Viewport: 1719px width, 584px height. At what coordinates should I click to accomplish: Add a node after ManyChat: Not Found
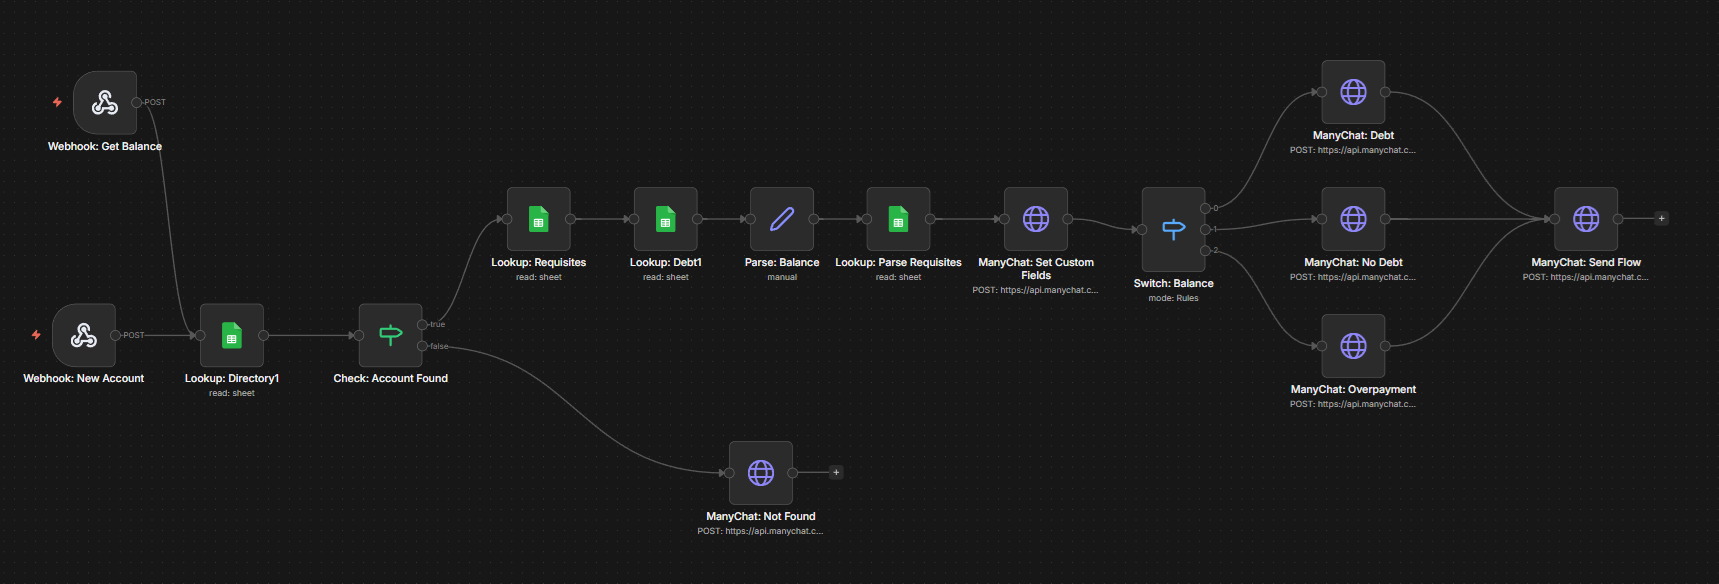836,472
